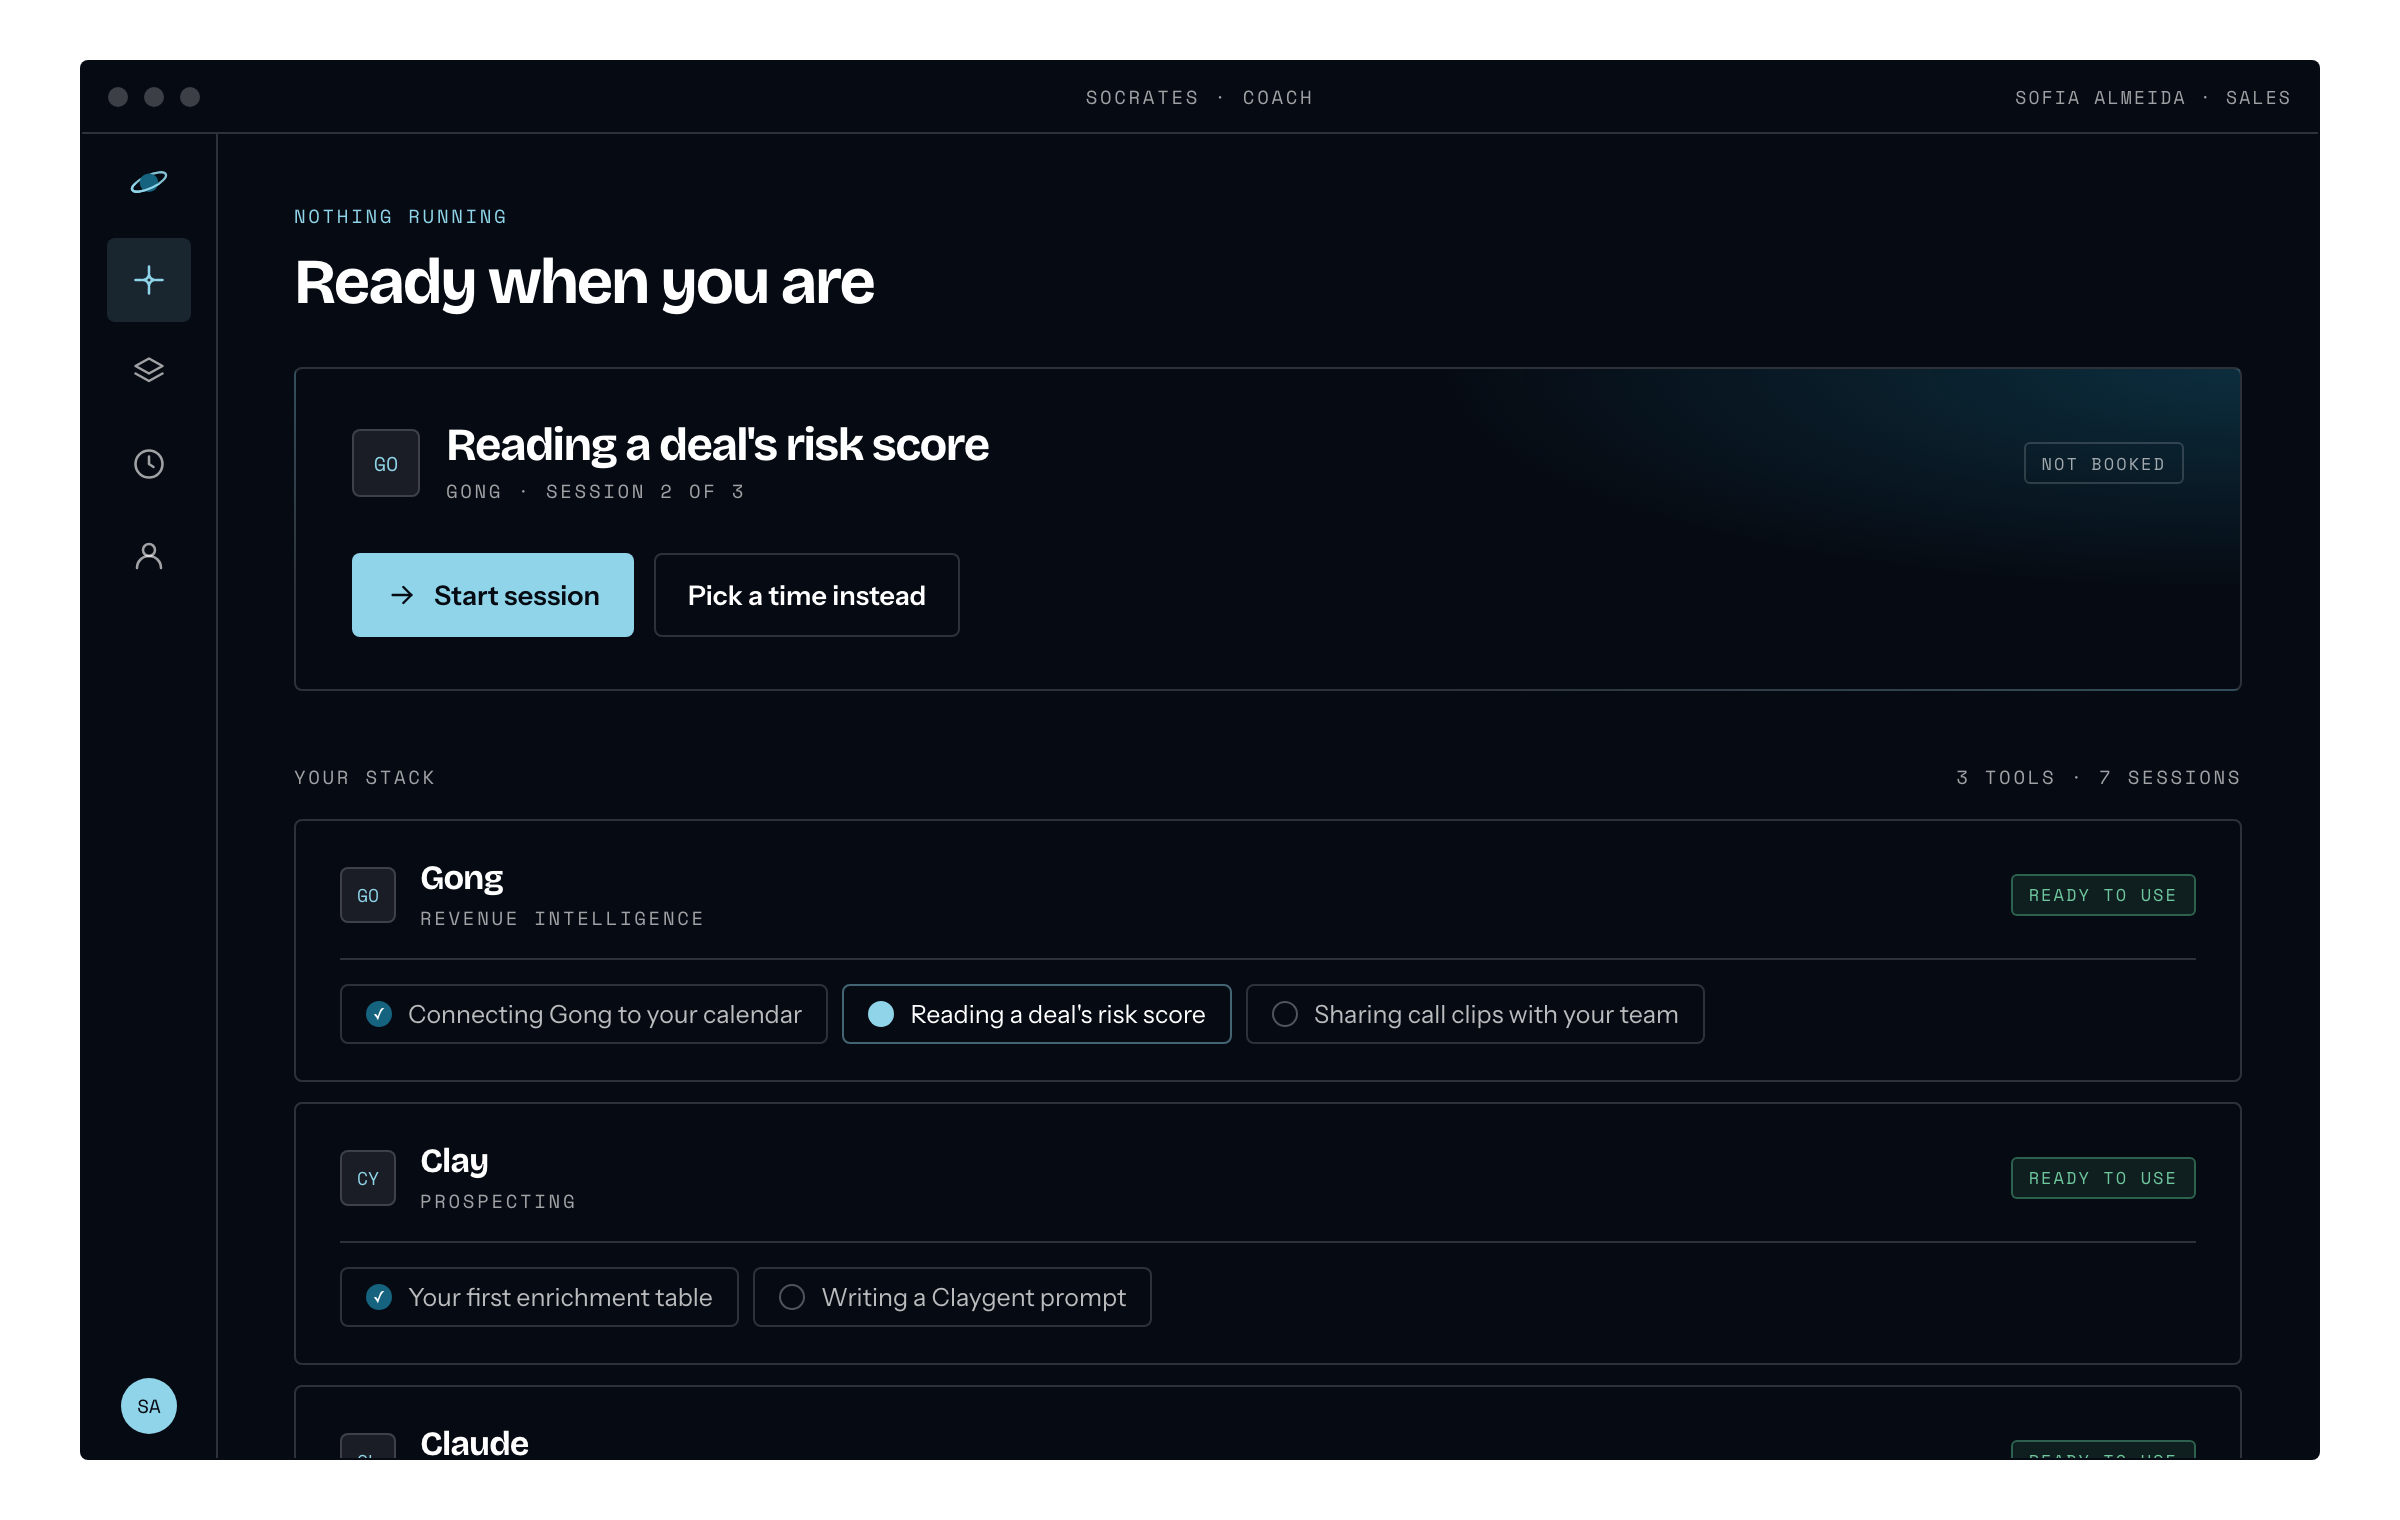2400x1520 pixels.
Task: Click Pick a time instead
Action: 807,595
